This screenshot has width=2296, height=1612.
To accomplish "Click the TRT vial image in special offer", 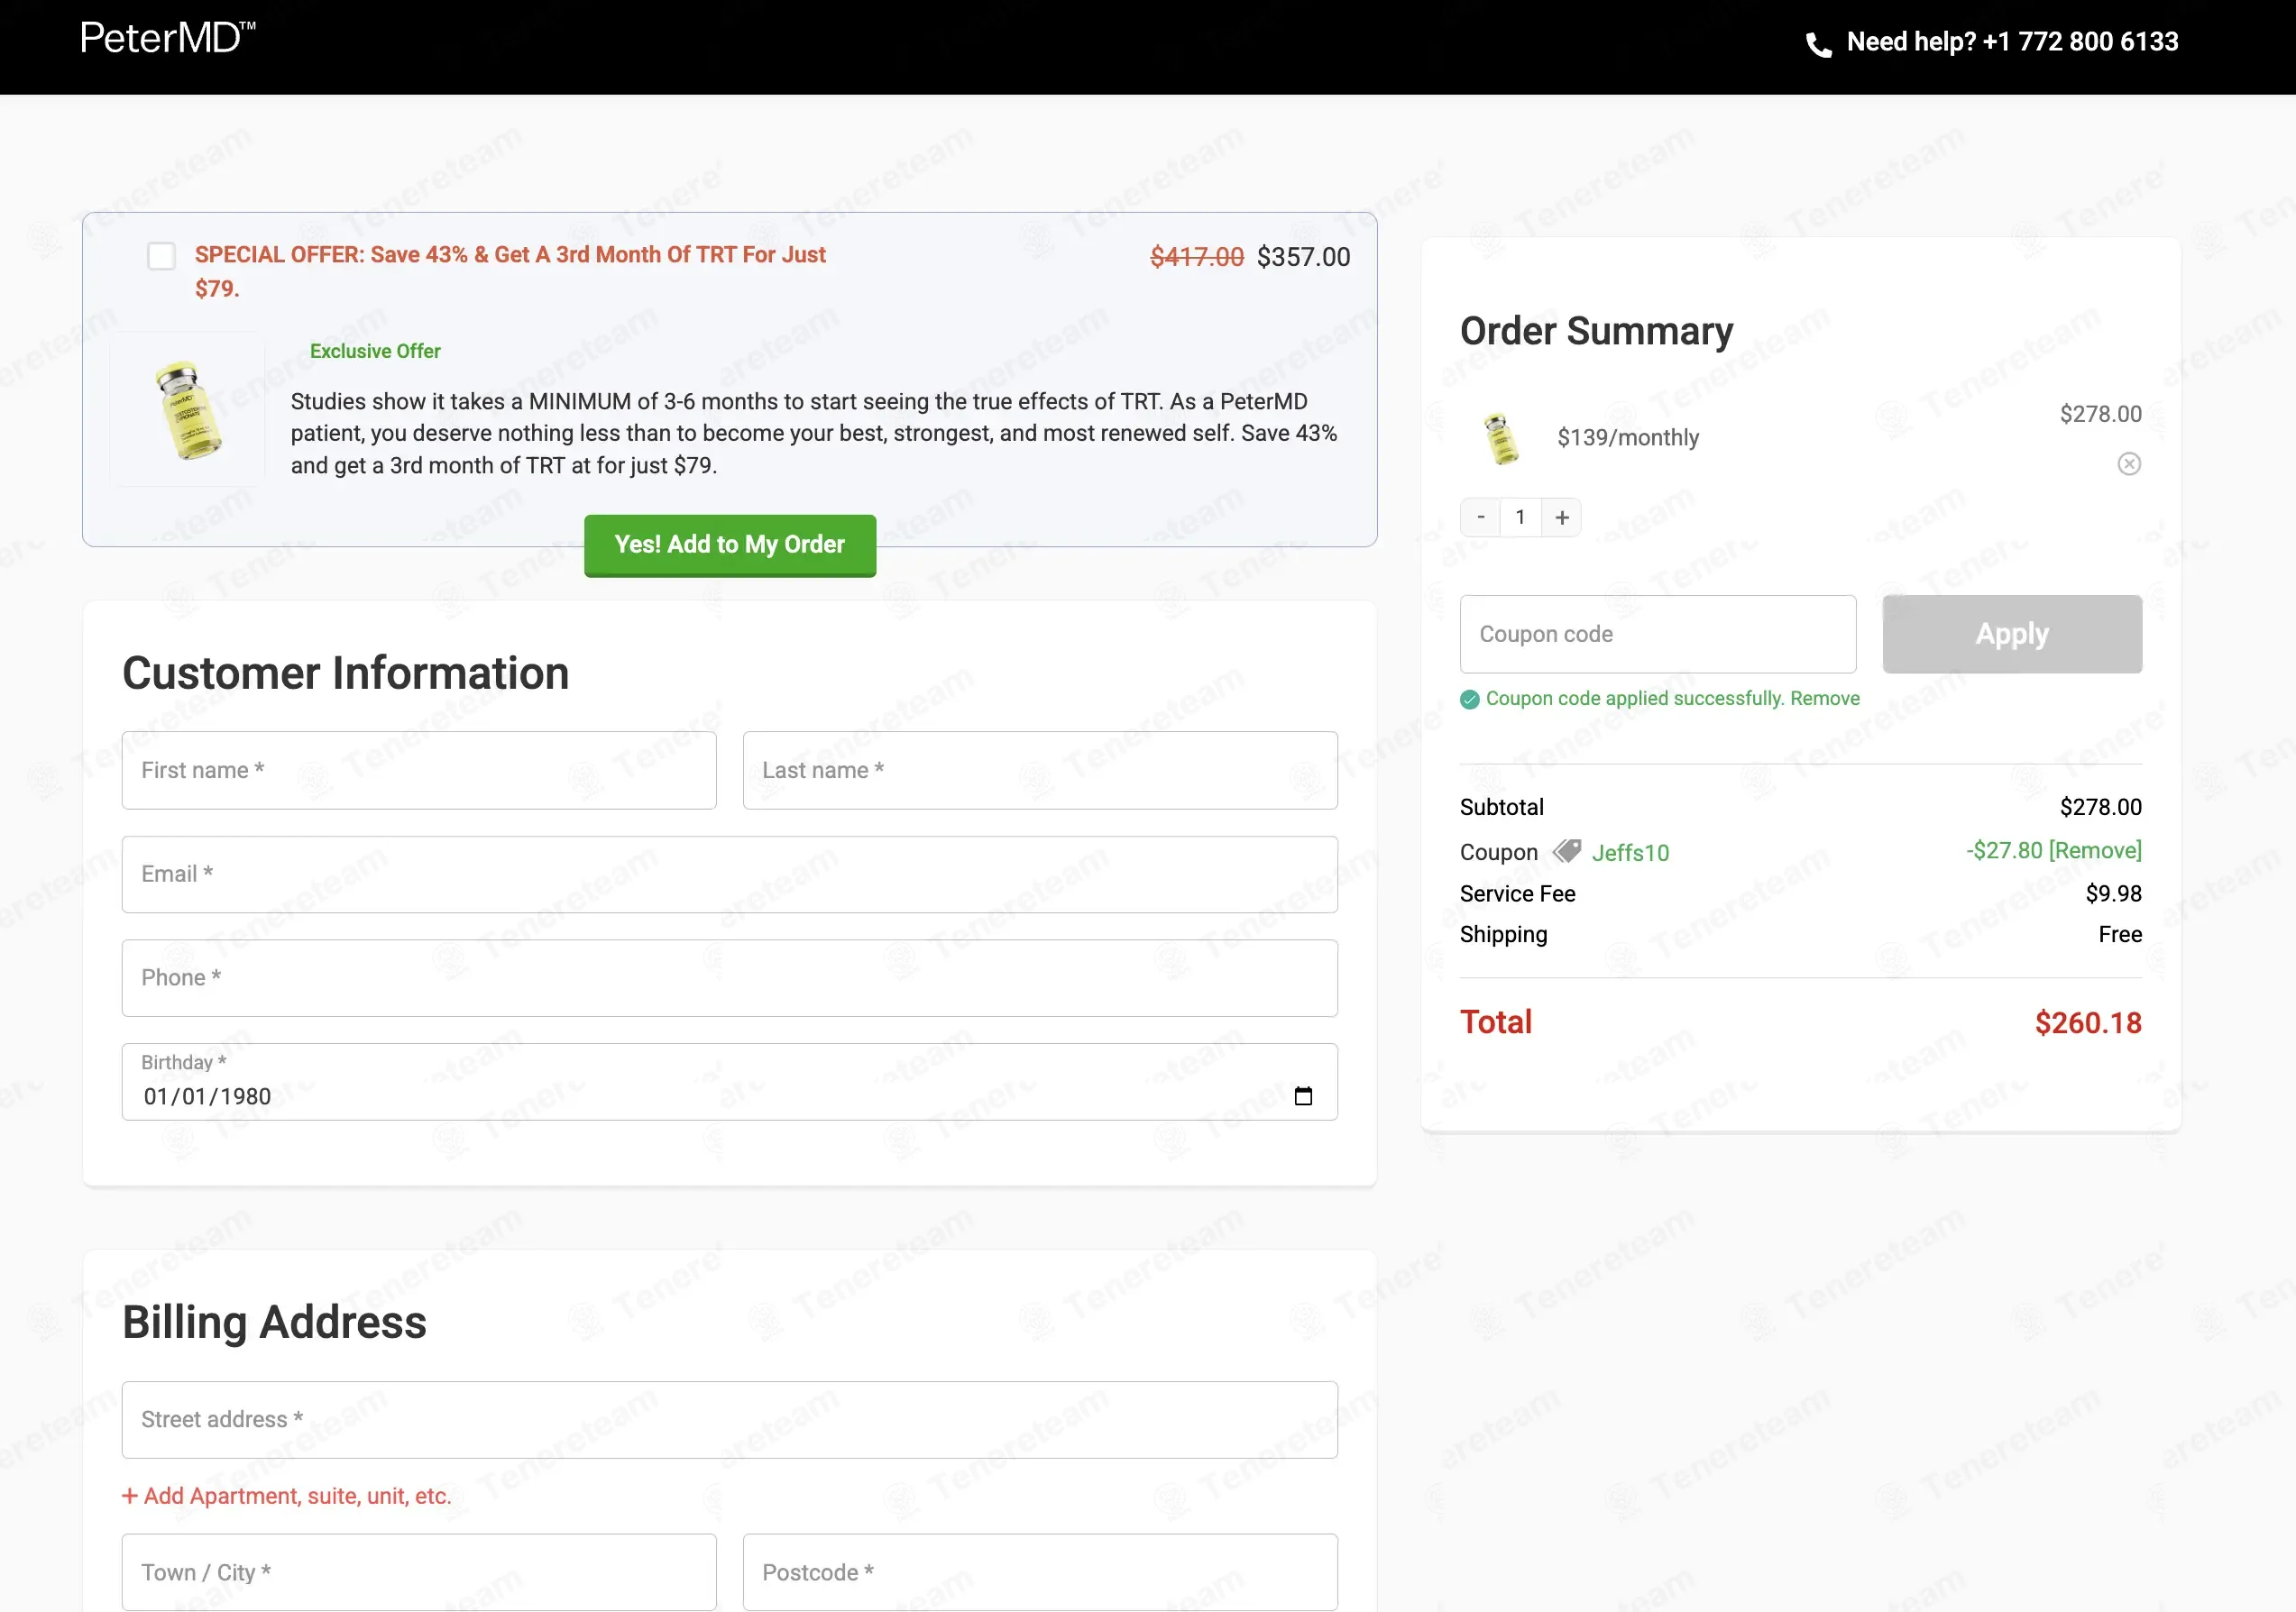I will click(x=188, y=410).
